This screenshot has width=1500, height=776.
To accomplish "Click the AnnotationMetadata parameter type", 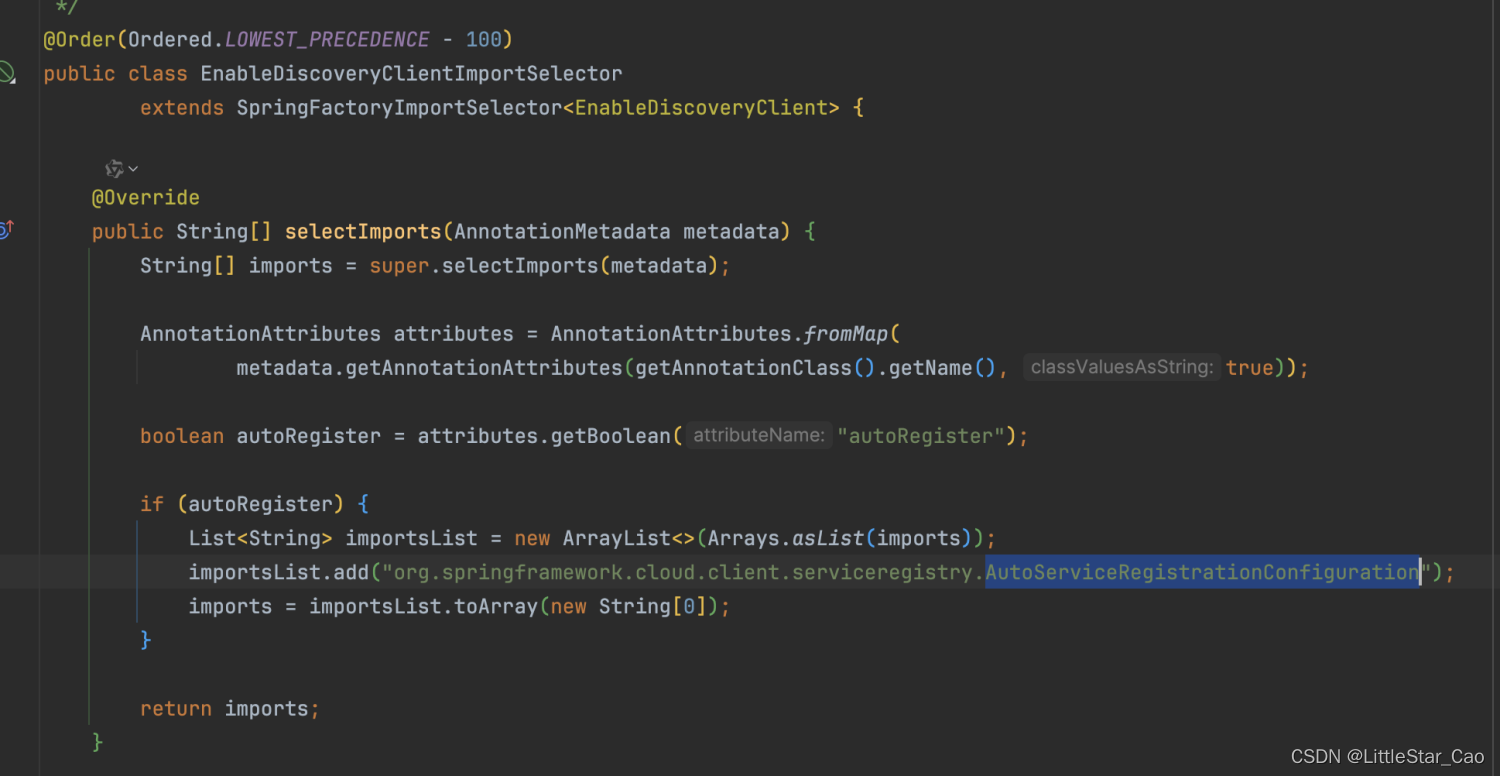I will [562, 232].
